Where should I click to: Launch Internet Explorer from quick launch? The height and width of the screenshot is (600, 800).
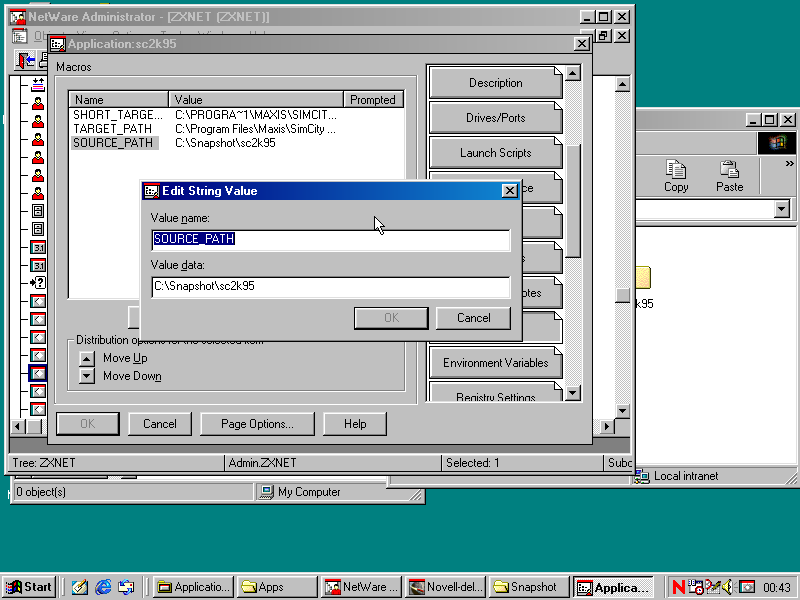(x=103, y=587)
